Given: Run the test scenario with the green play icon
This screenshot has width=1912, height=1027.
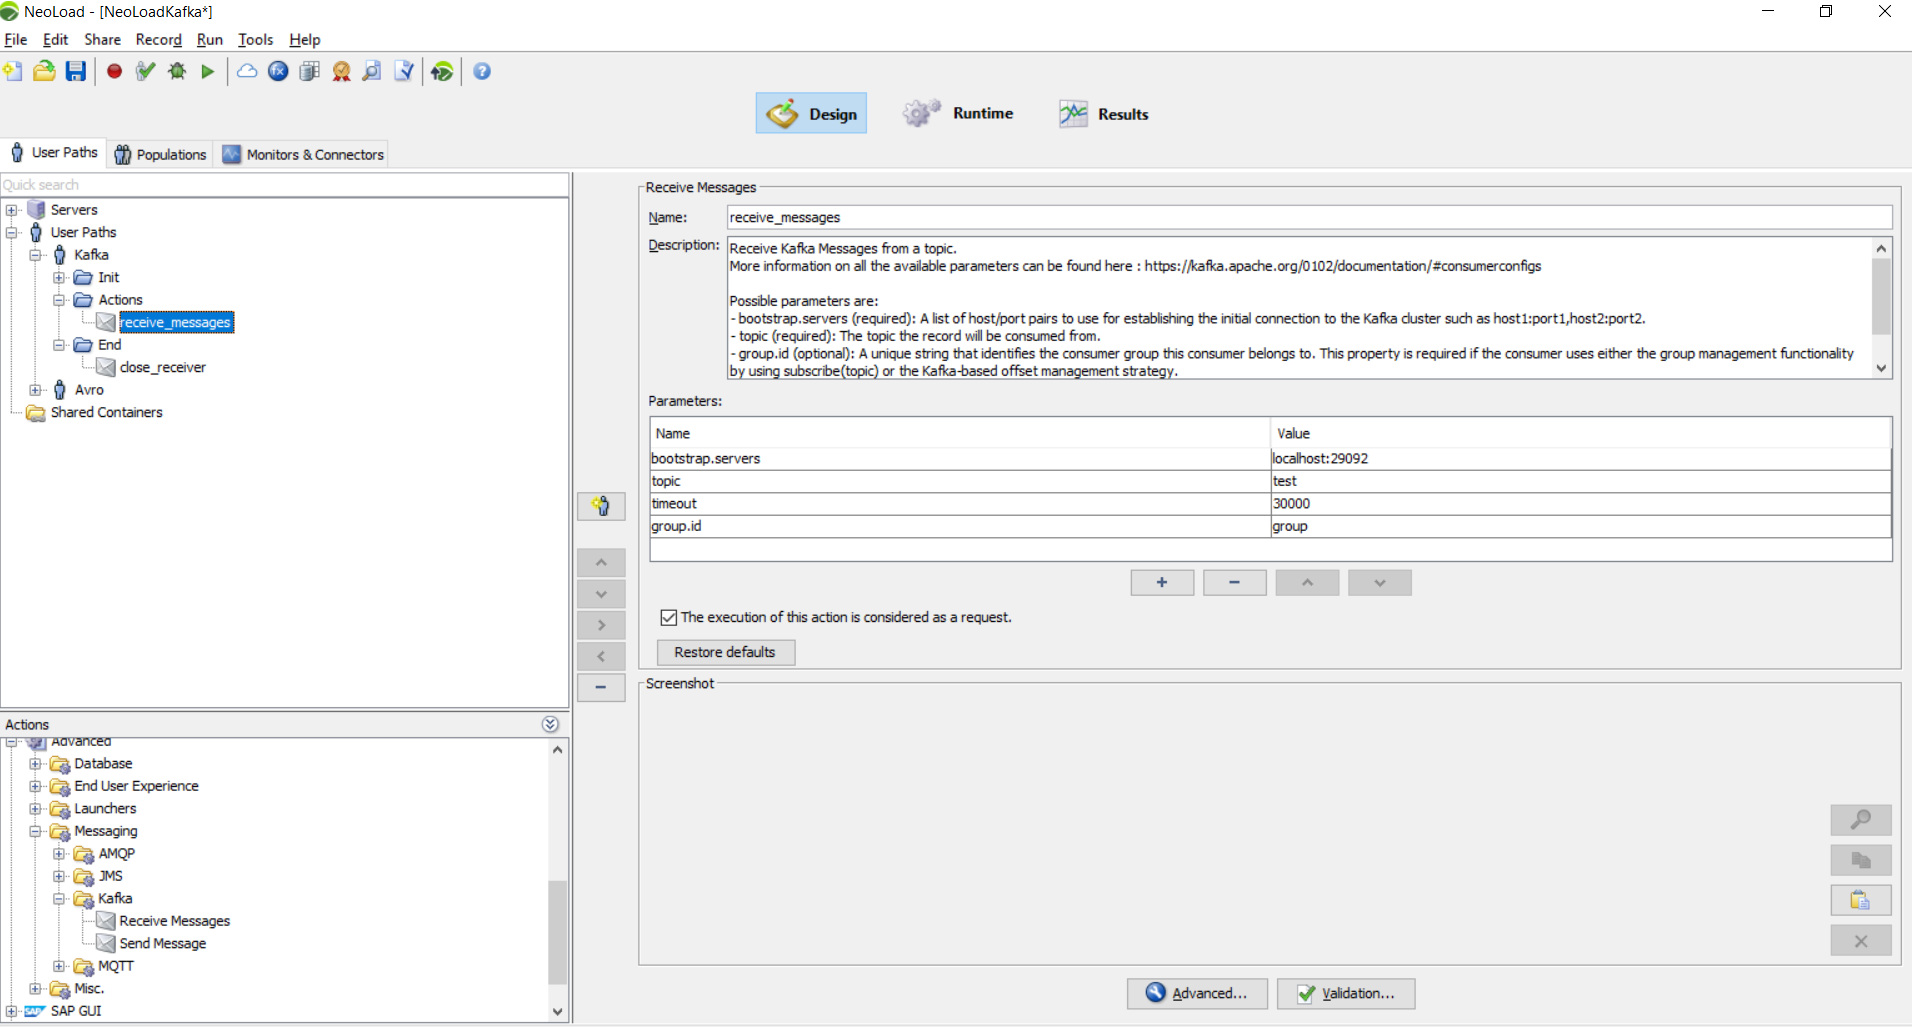Looking at the screenshot, I should click(x=210, y=71).
